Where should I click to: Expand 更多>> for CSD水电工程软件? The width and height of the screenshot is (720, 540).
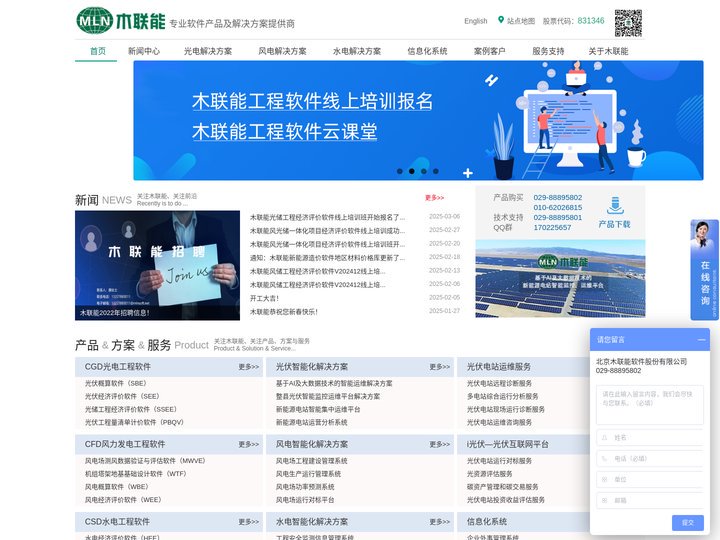point(249,522)
